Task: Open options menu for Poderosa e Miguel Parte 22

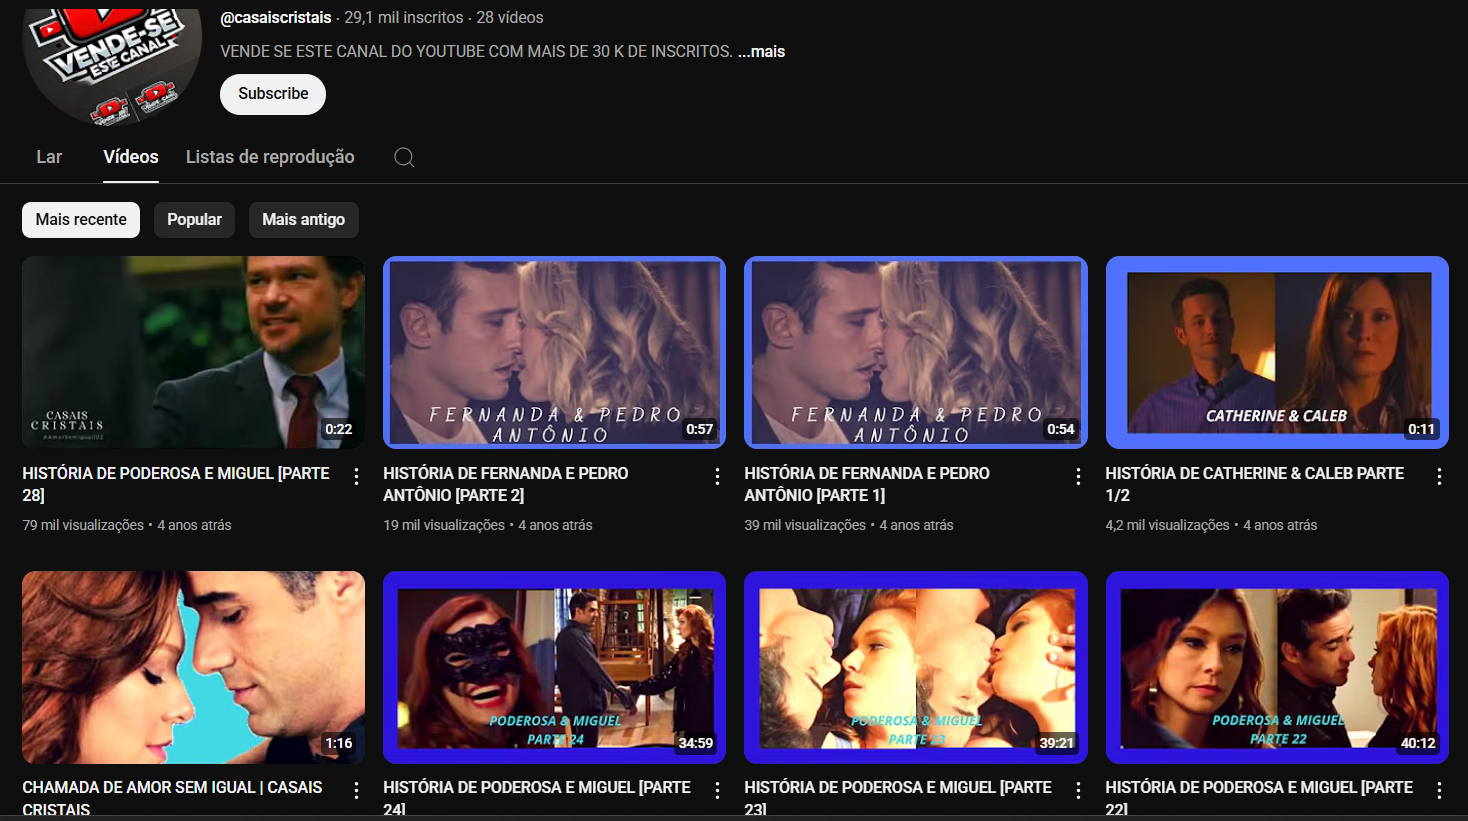Action: point(1439,791)
